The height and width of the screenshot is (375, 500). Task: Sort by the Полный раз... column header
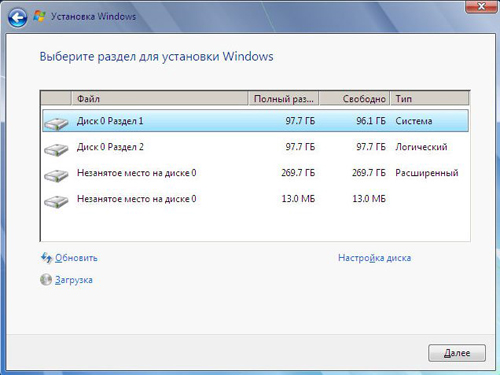pyautogui.click(x=283, y=99)
